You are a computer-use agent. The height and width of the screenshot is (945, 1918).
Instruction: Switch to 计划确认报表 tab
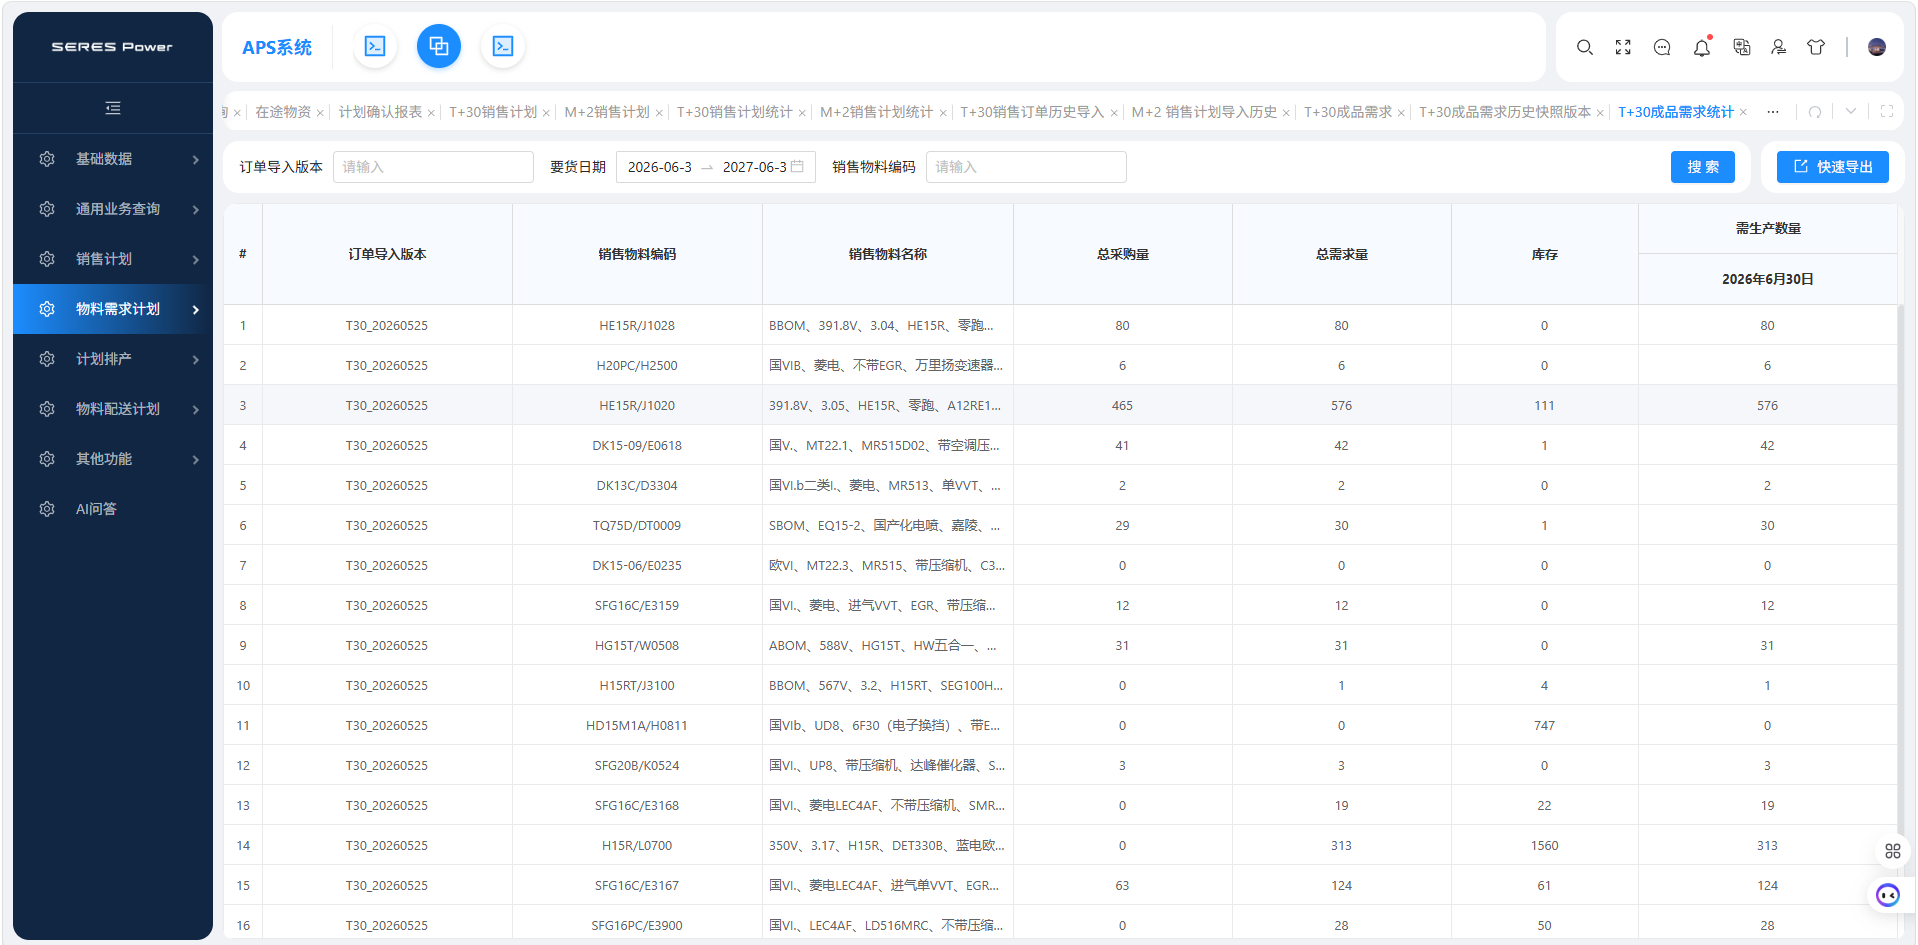click(380, 112)
